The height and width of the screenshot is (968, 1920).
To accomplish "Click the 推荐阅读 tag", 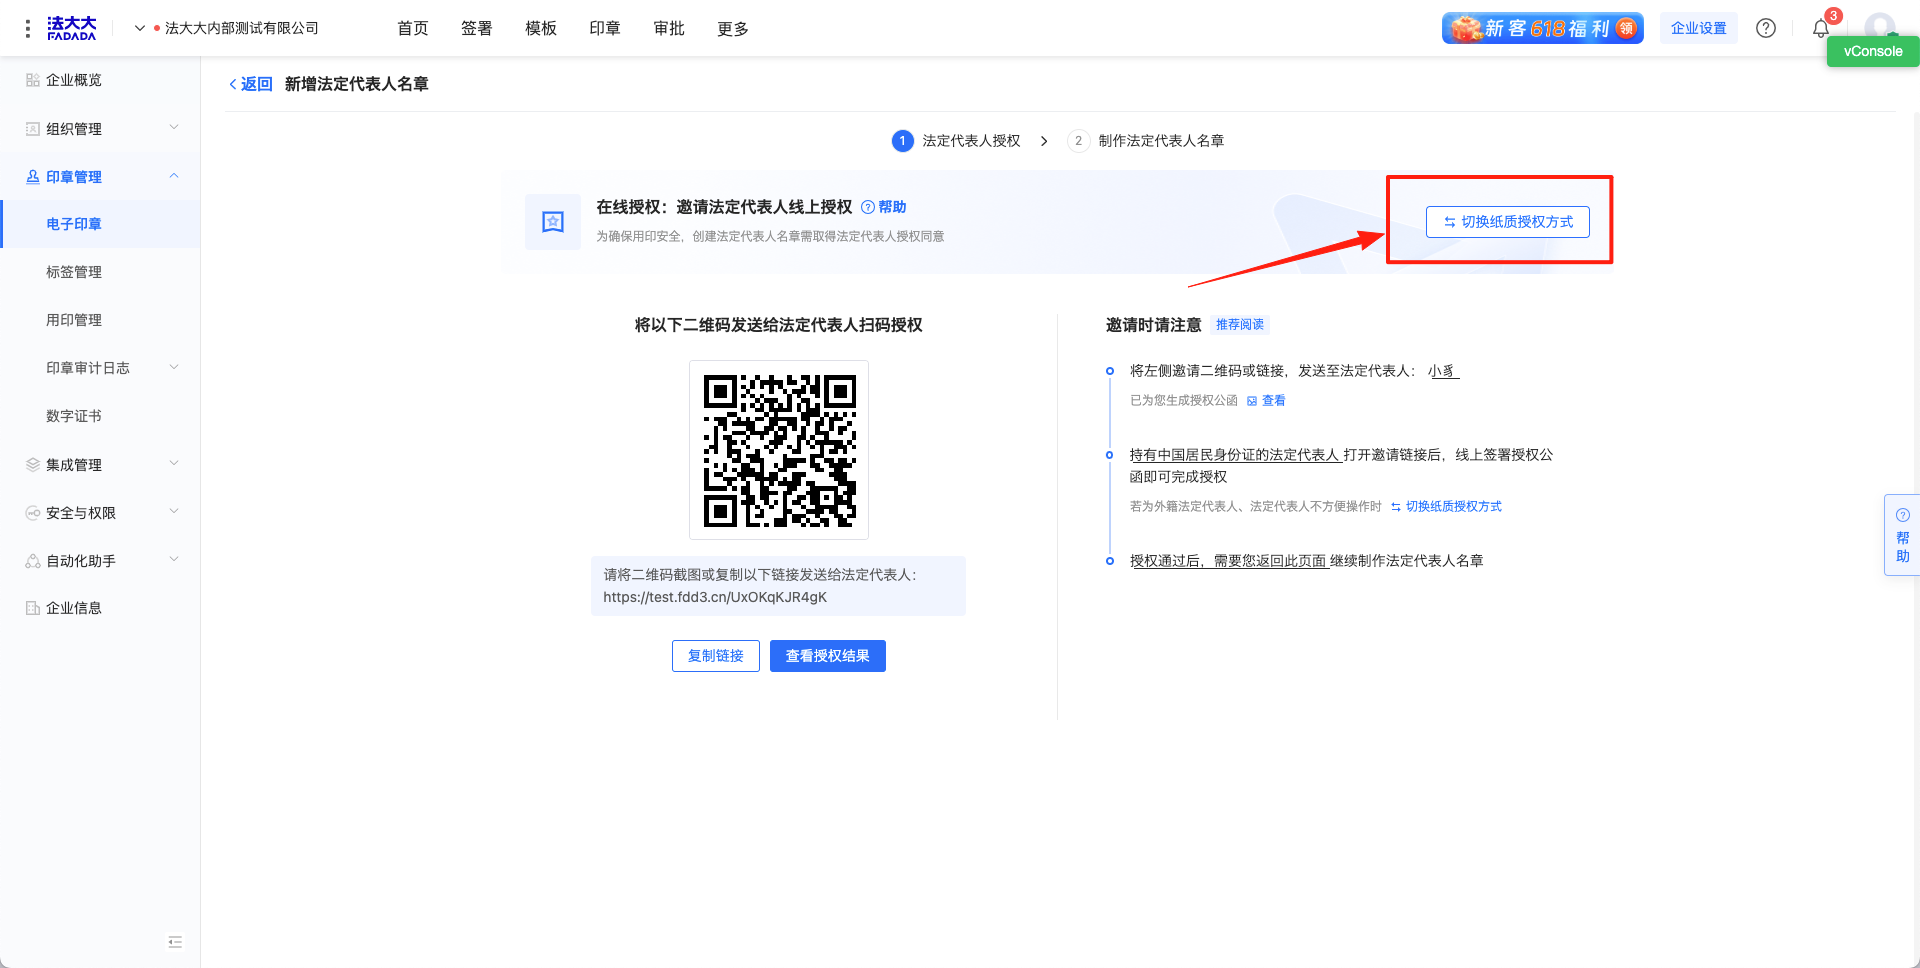I will pos(1240,324).
